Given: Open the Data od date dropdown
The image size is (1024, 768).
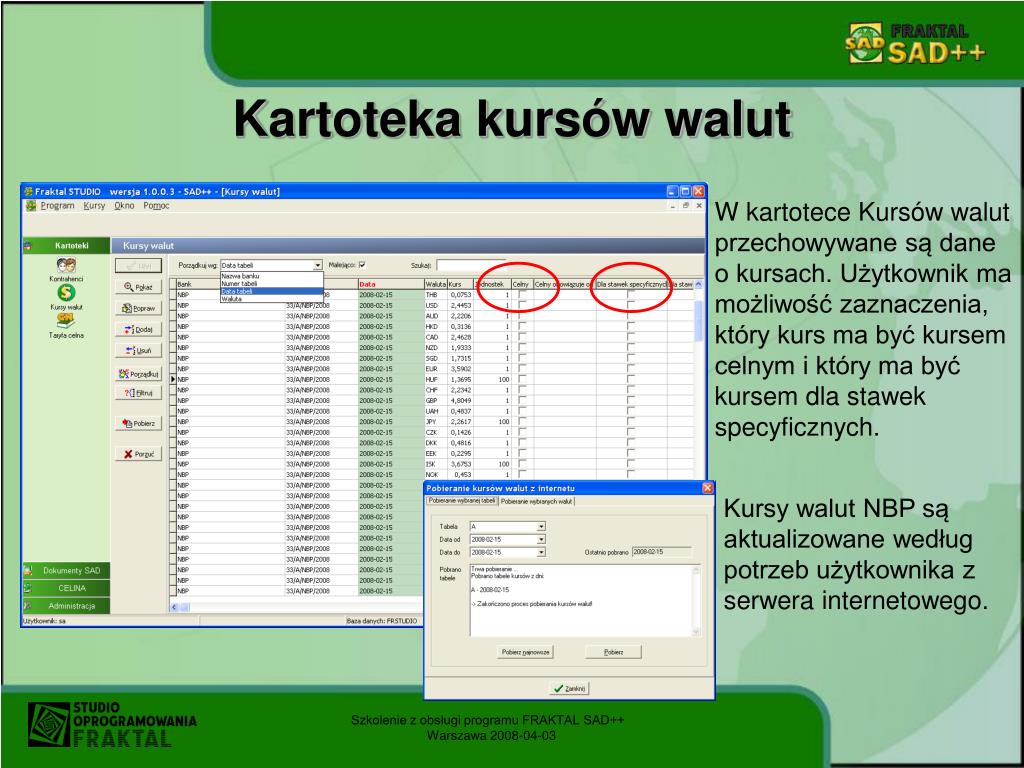Looking at the screenshot, I should (541, 539).
